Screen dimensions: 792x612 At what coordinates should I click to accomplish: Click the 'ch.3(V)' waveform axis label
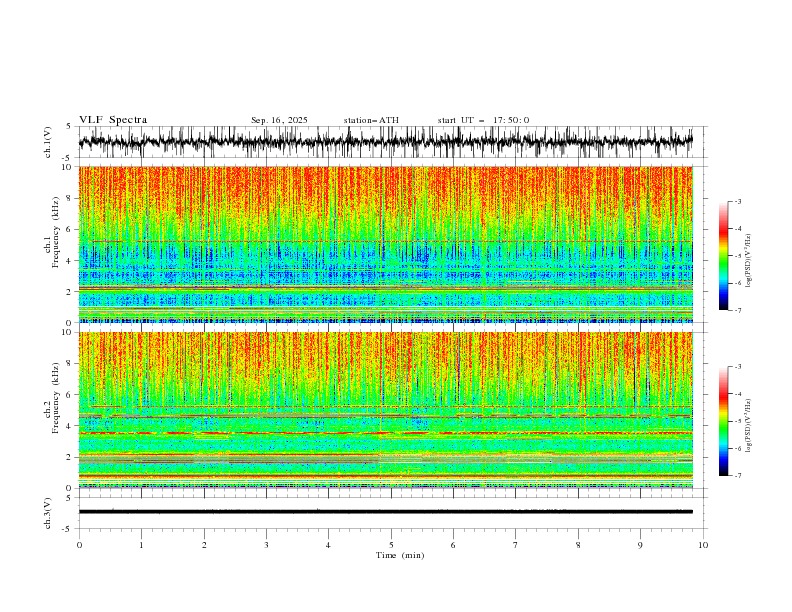tap(48, 513)
